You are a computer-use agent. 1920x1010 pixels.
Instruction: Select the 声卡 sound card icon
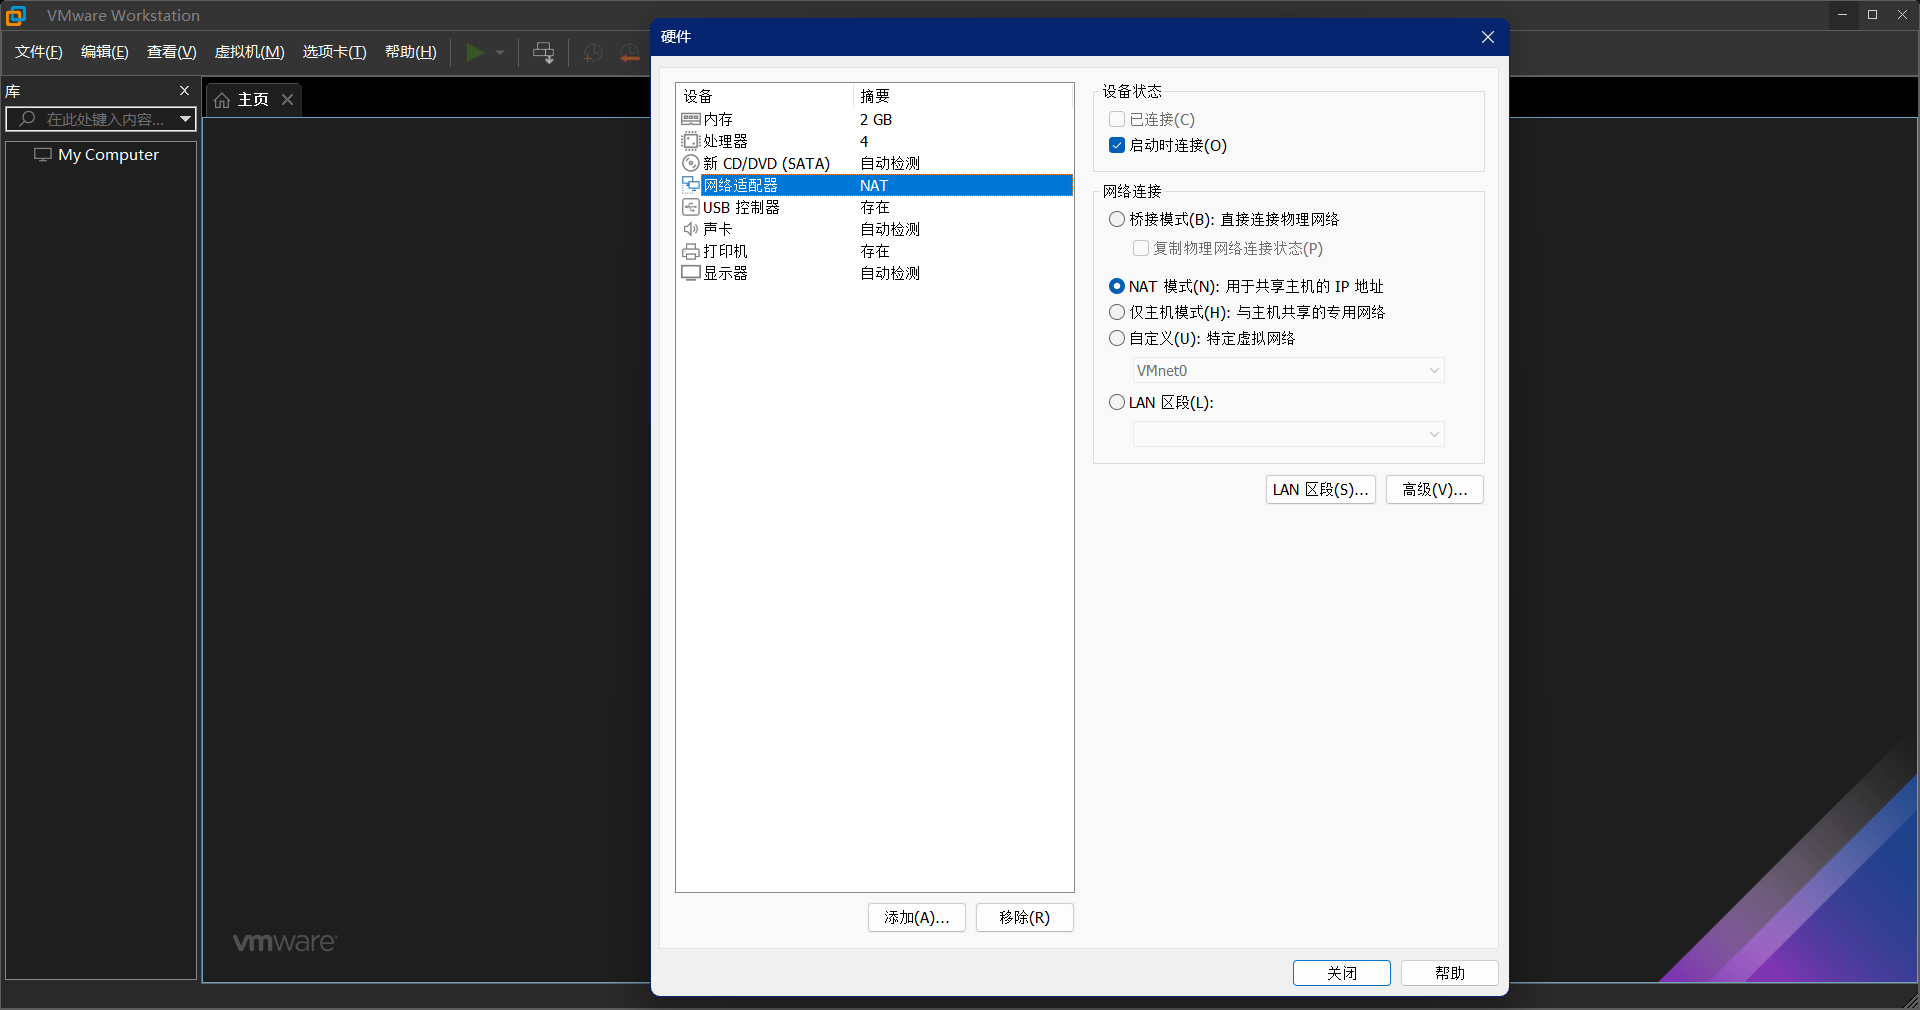[690, 229]
